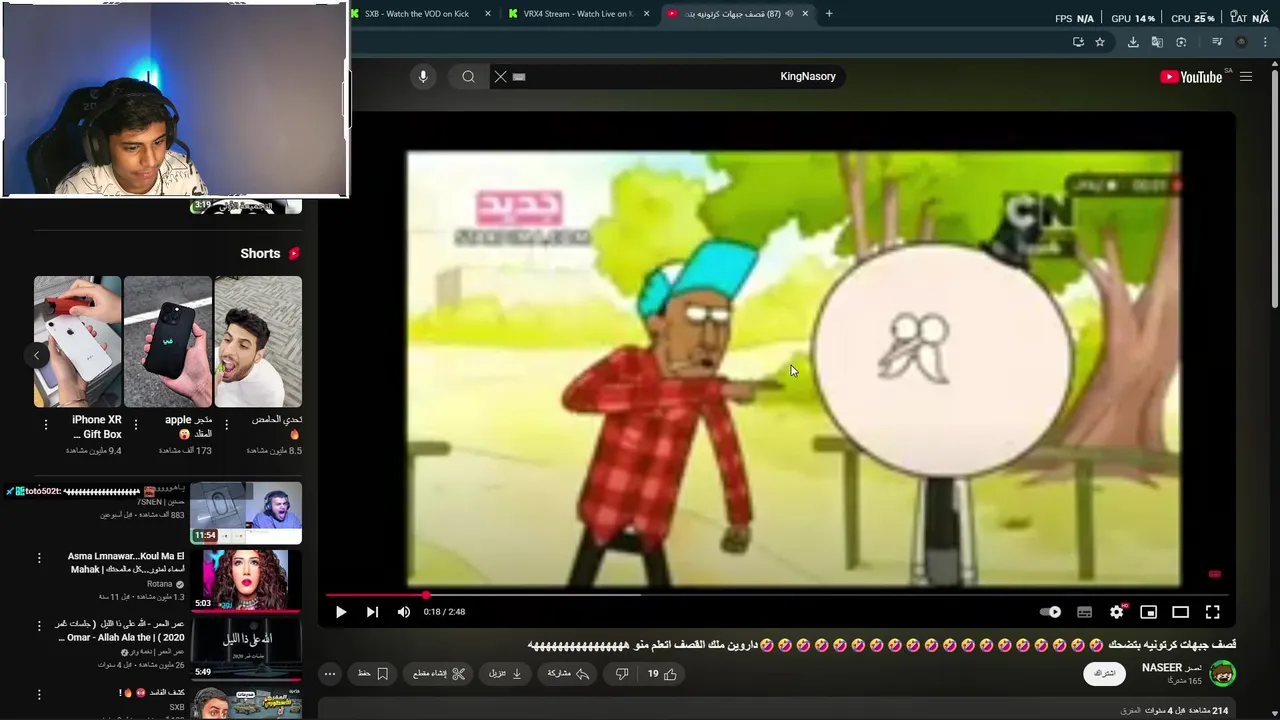Close the SXB Kick tab
This screenshot has width=1280, height=720.
pos(488,14)
